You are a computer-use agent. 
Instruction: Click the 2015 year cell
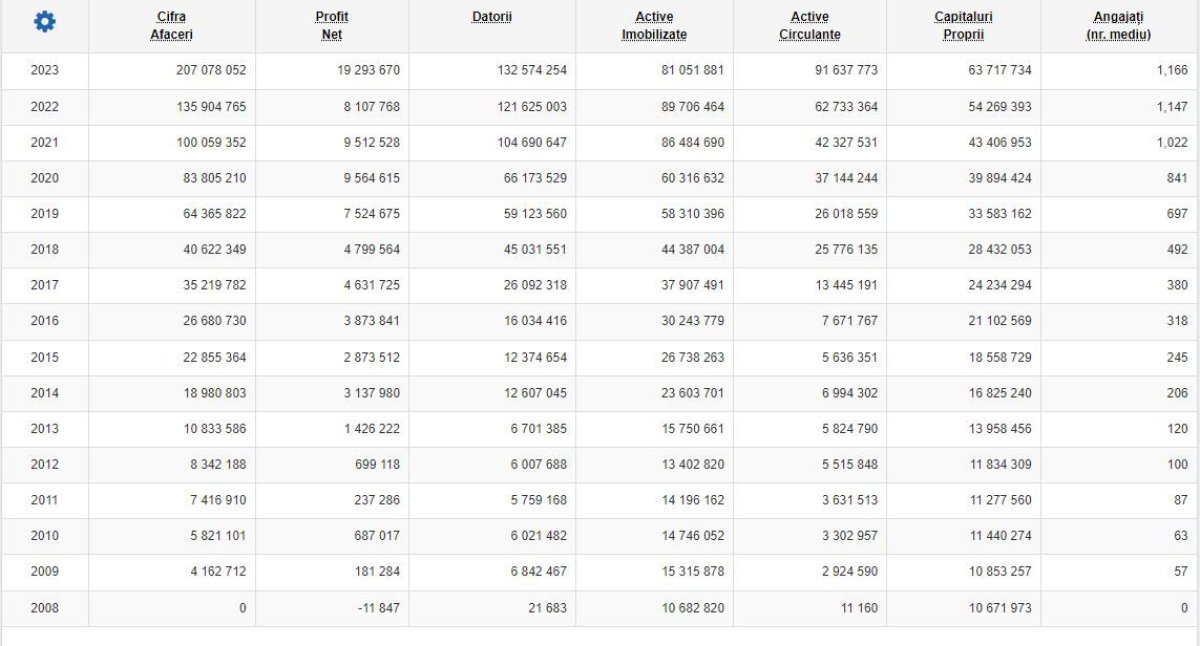click(x=45, y=357)
